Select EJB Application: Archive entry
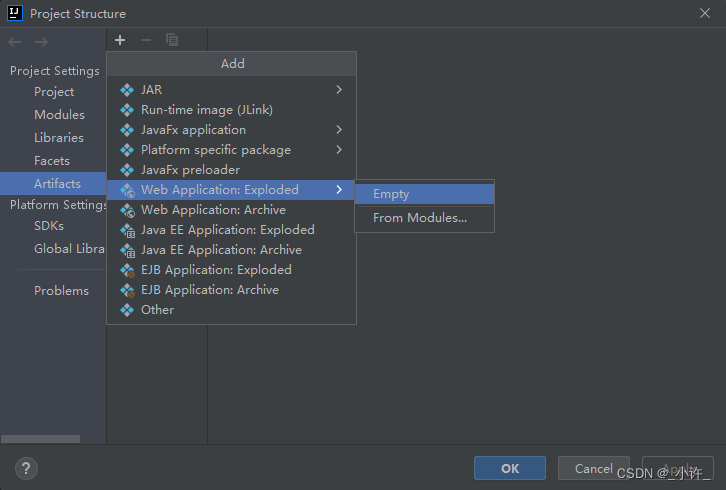Screen dimensions: 726x490 pos(232,289)
